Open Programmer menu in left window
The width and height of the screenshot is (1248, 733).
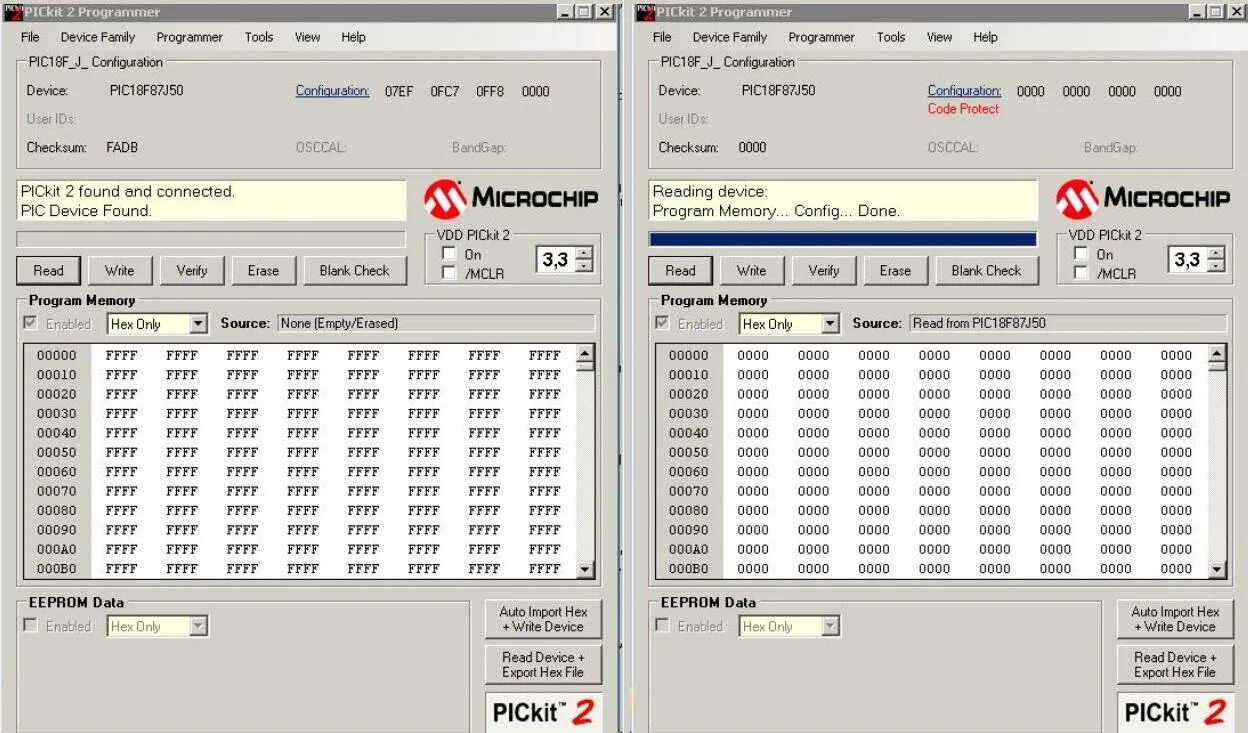189,37
